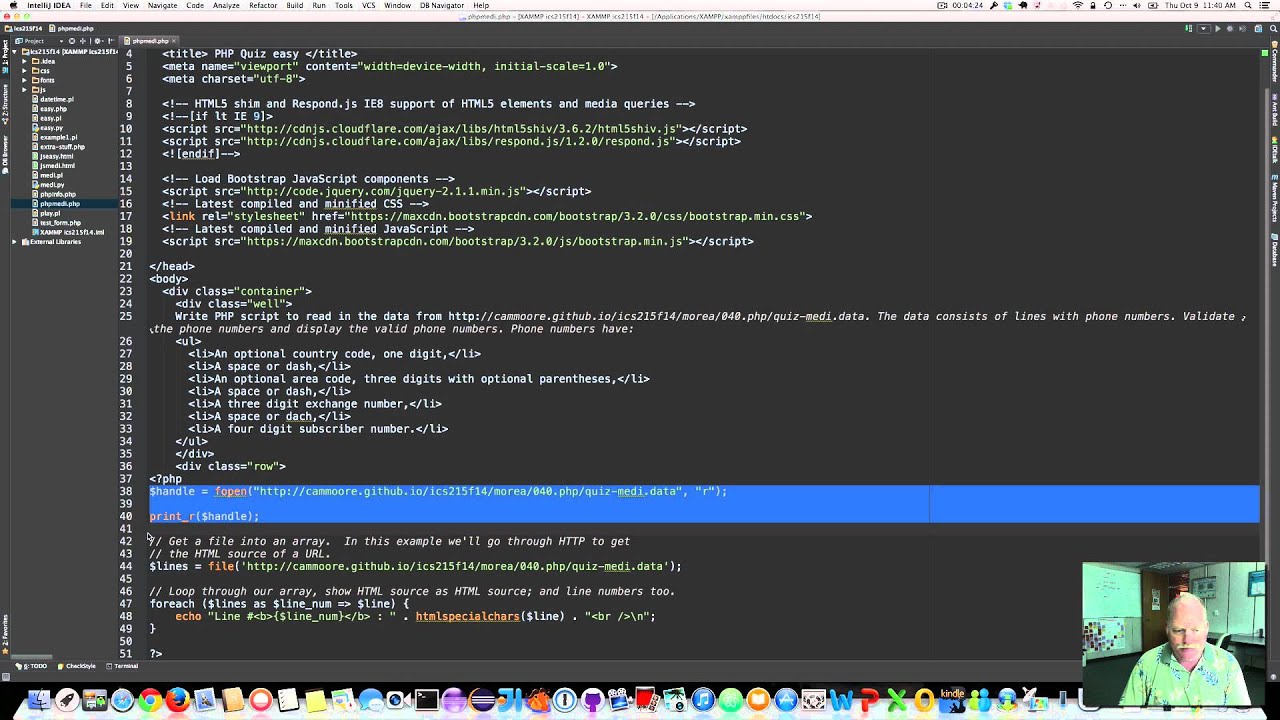Click the Spotlight search icon
This screenshot has height=720, width=1280.
tap(1247, 5)
